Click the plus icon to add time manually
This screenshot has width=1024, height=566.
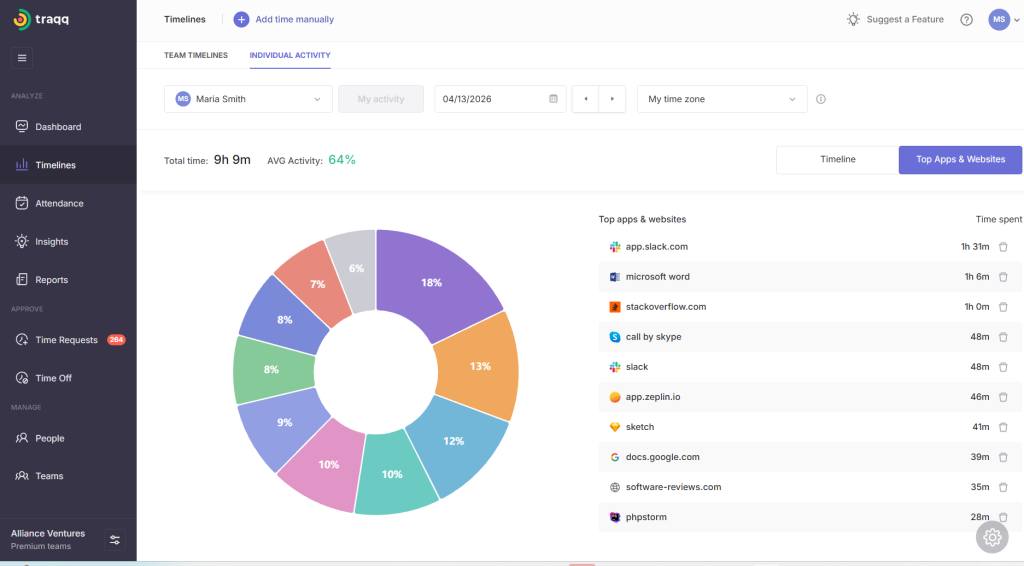[241, 19]
